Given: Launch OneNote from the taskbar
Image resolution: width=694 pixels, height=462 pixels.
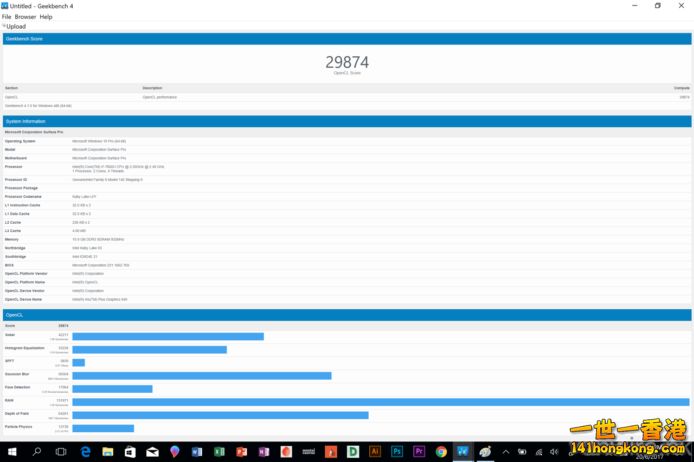Looking at the screenshot, I should coord(264,451).
